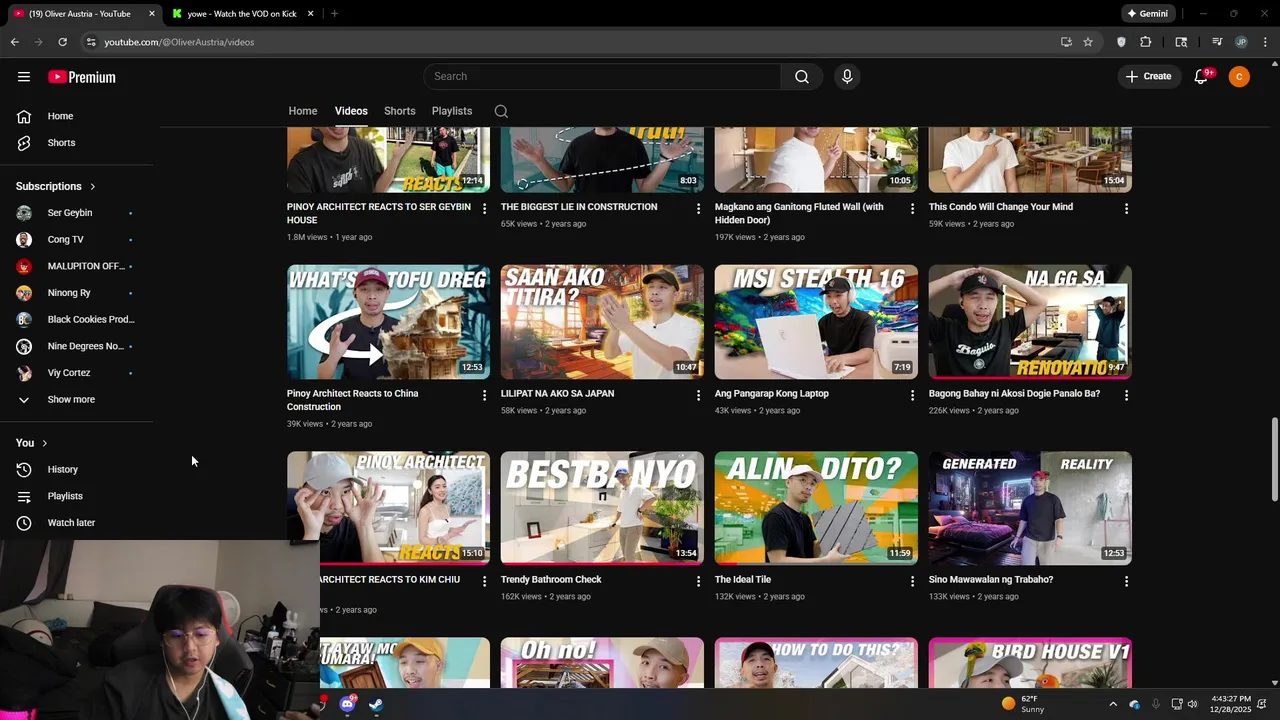Viewport: 1280px width, 720px height.
Task: Expand the You section header
Action: tap(32, 443)
